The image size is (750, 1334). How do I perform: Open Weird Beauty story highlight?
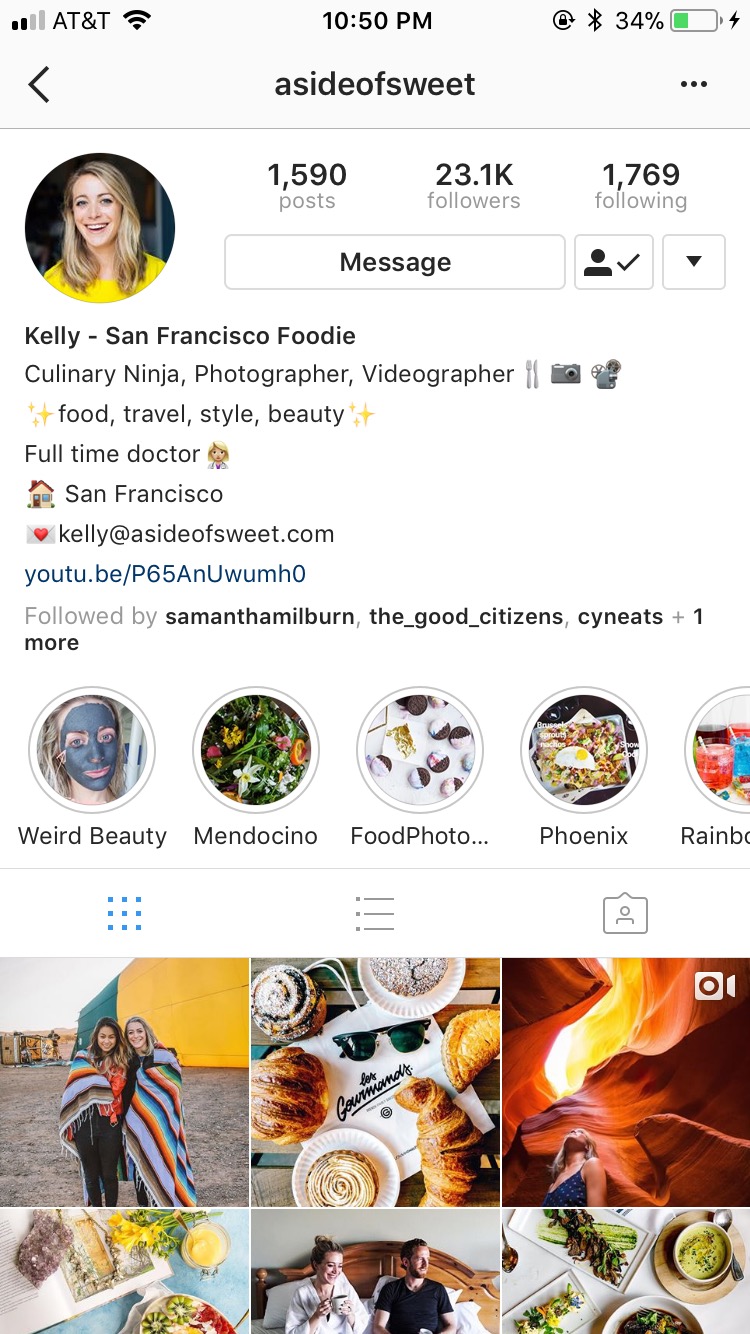click(92, 750)
